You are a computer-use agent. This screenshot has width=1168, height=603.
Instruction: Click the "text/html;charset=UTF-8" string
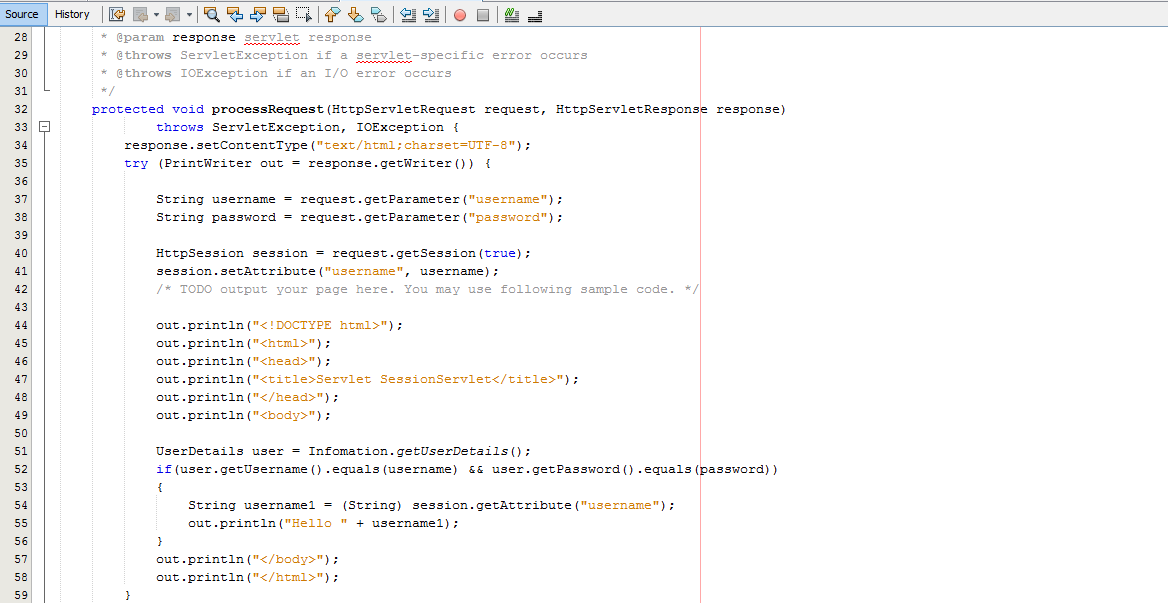416,145
